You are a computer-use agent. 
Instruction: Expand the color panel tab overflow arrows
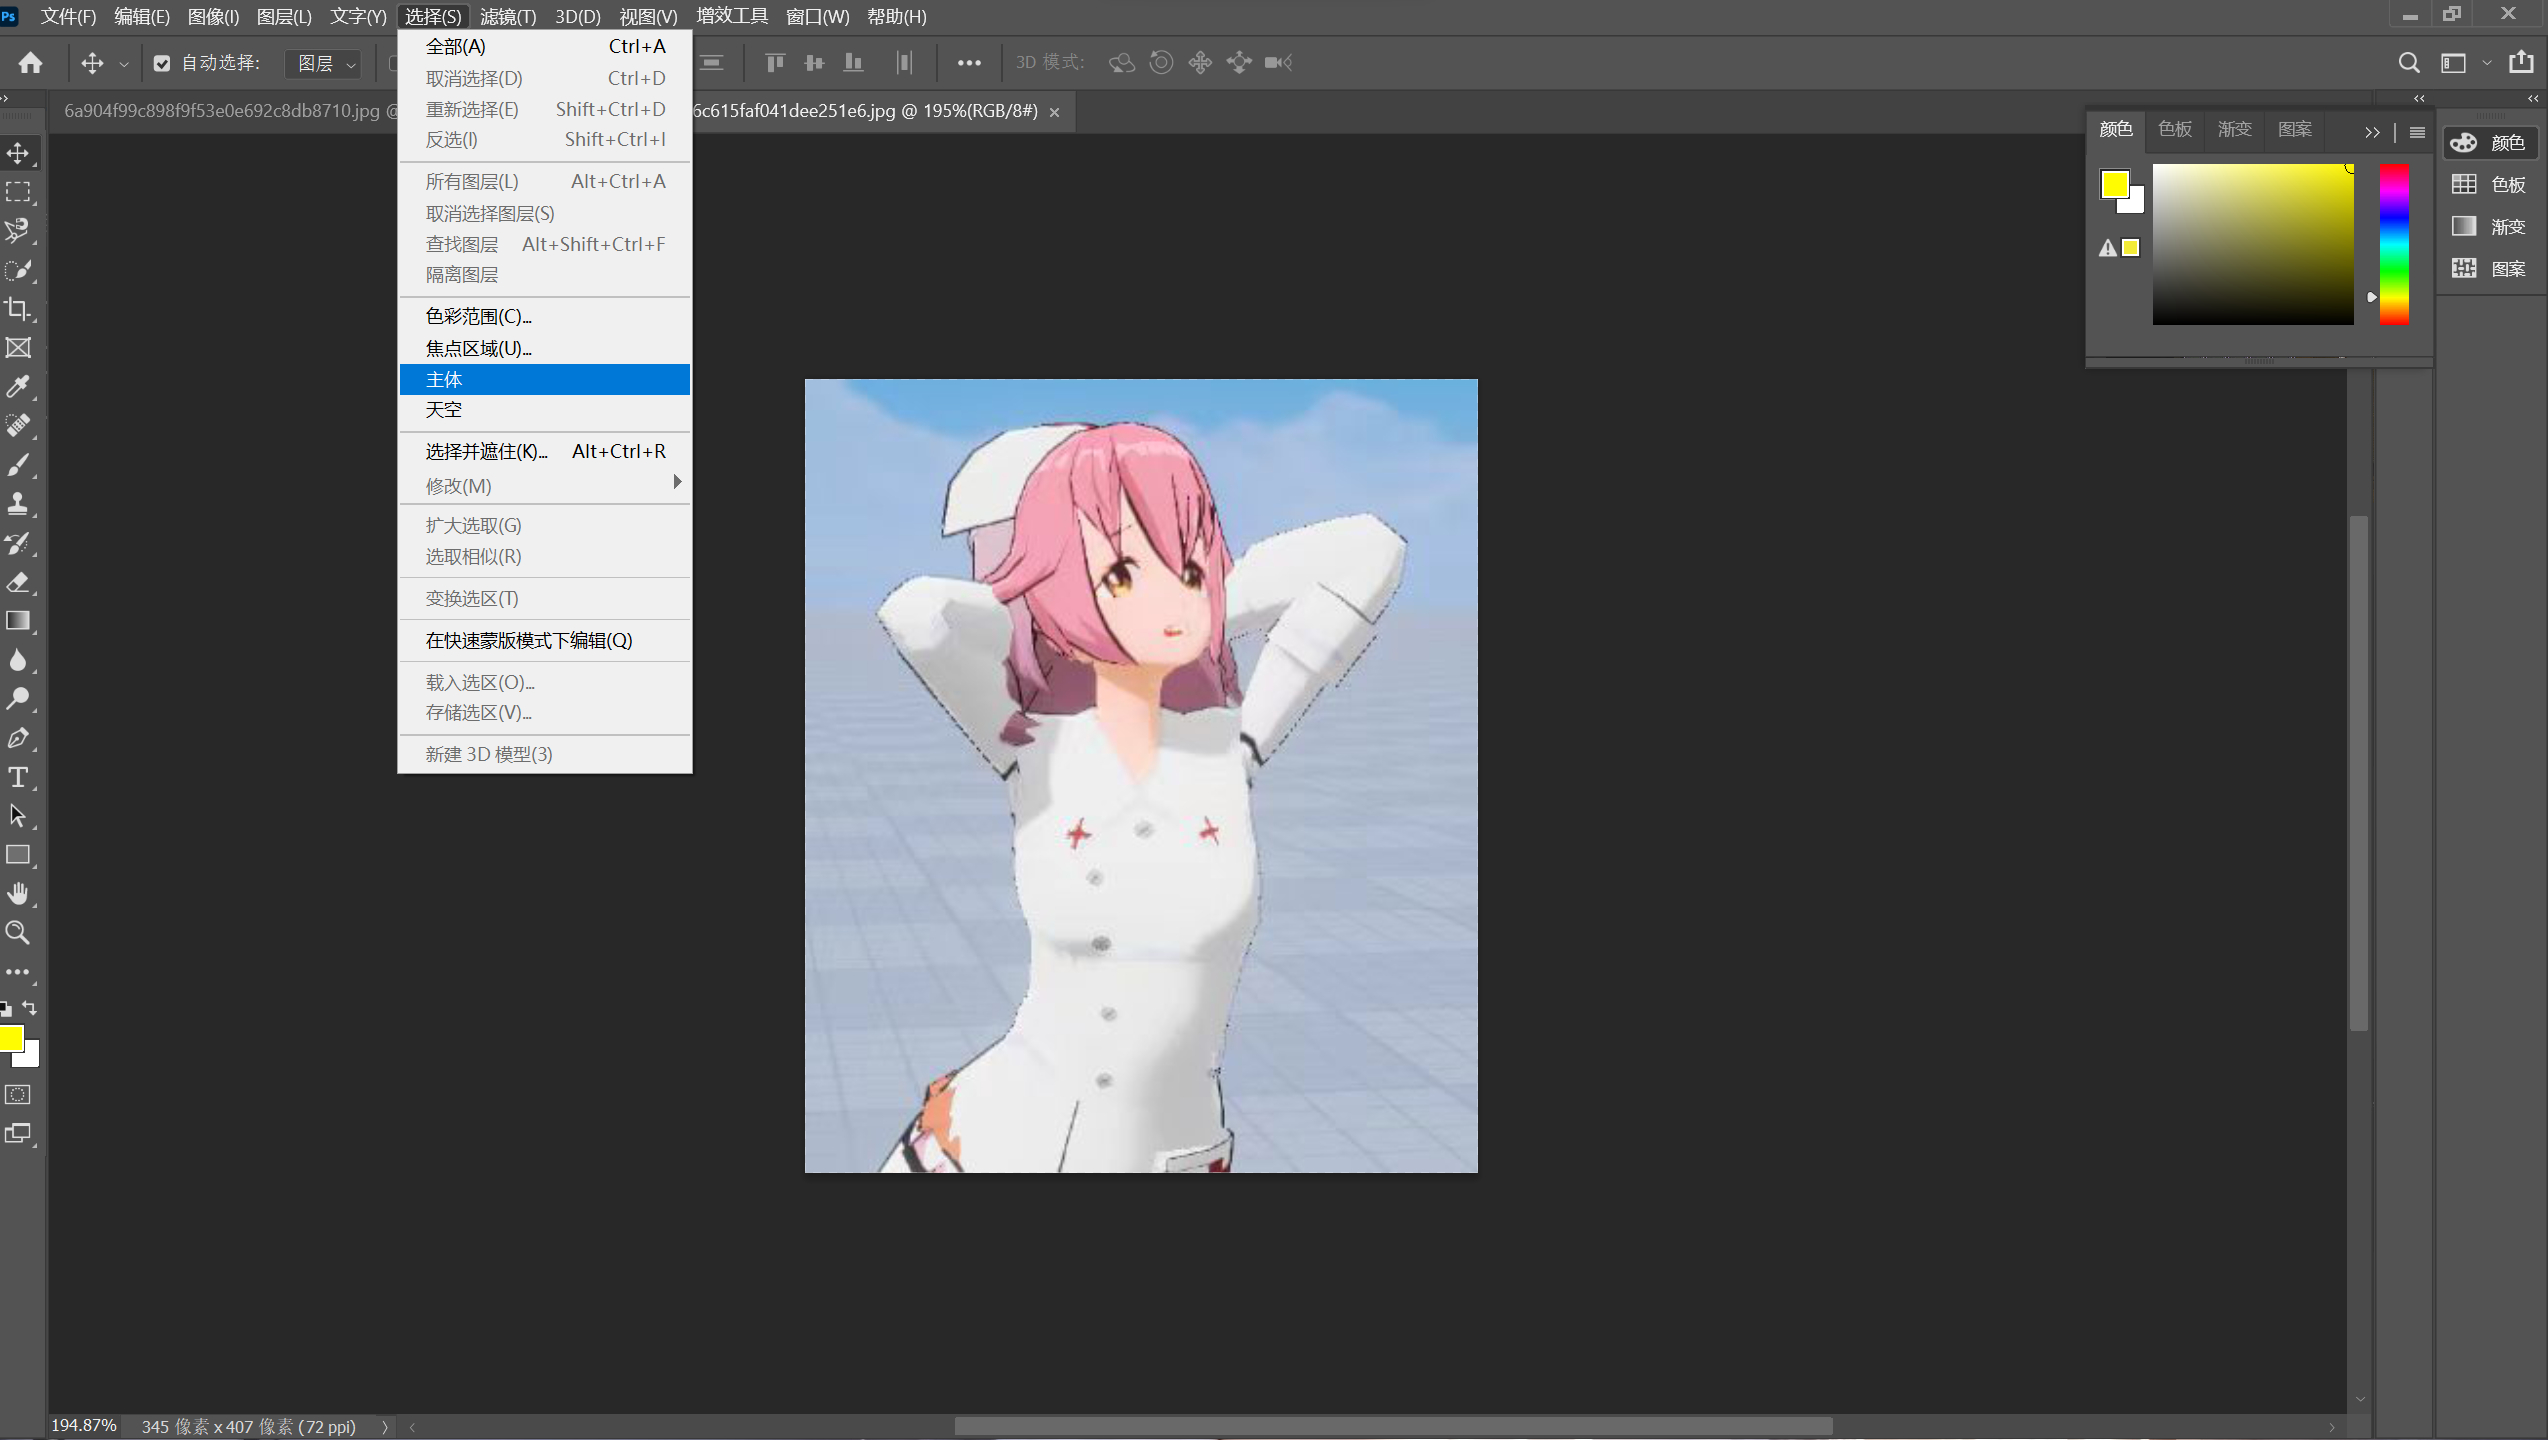point(2372,132)
